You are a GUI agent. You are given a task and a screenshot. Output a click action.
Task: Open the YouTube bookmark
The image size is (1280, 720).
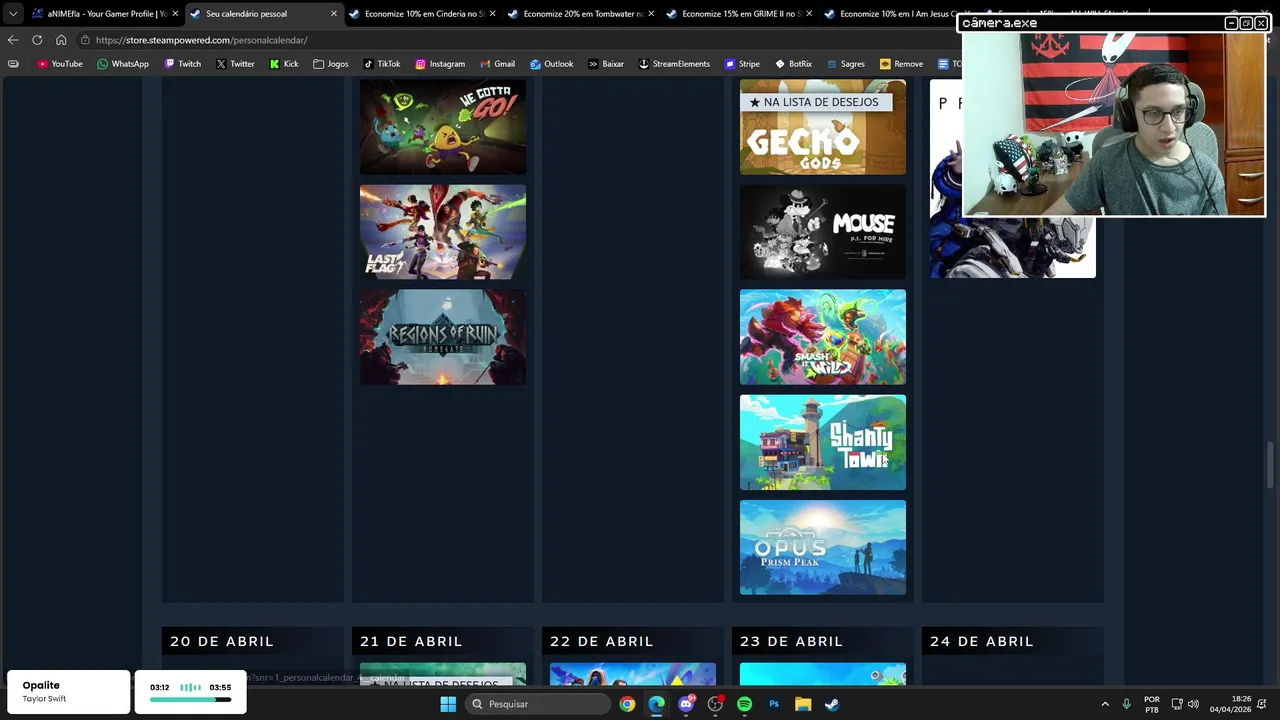click(59, 64)
